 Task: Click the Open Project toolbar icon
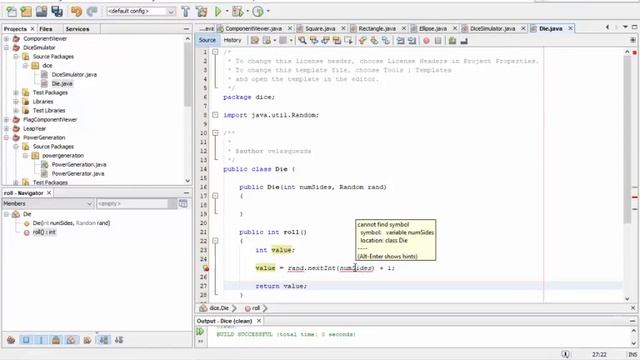tap(41, 11)
